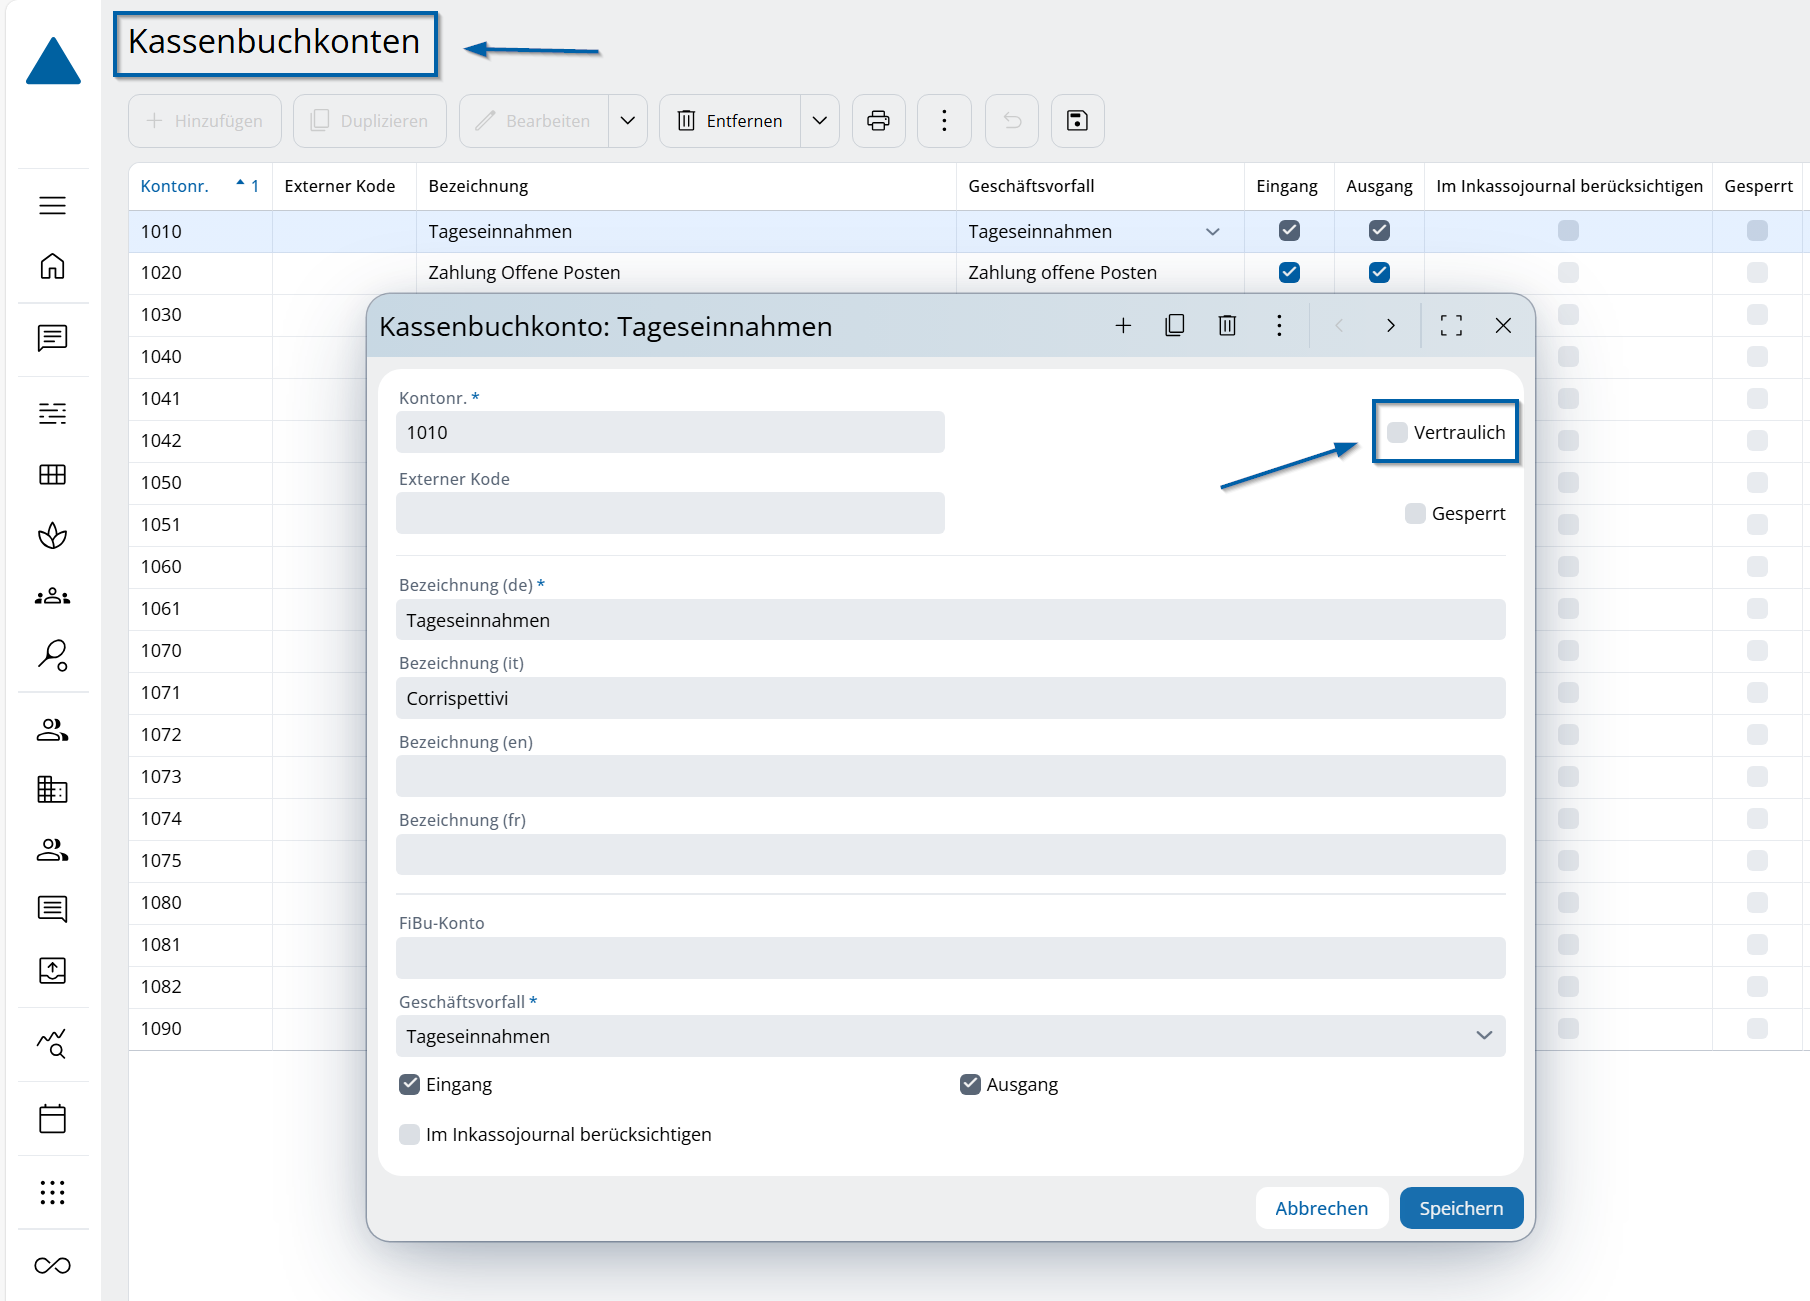Go to the next record arrow in the dialog
Image resolution: width=1810 pixels, height=1301 pixels.
(1390, 325)
